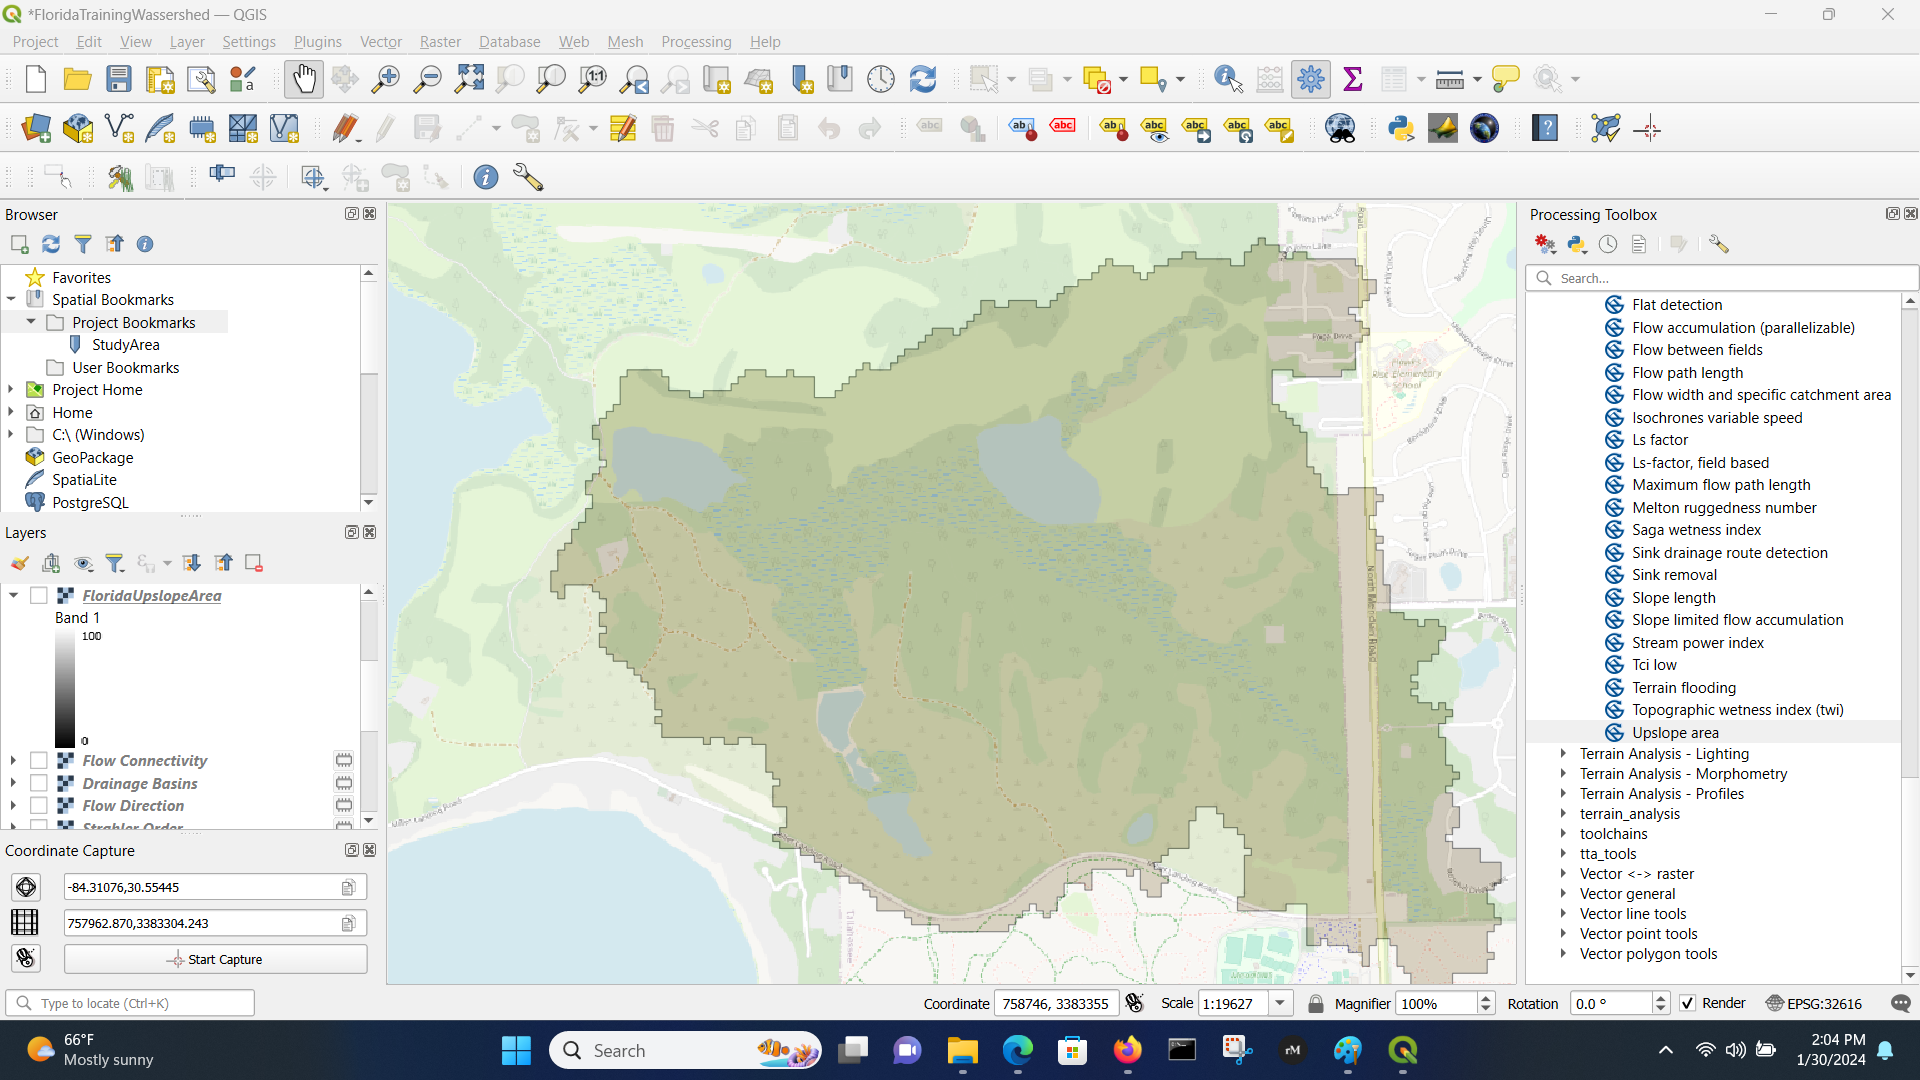Open the Processing Toolbox gear icon
This screenshot has width=1920, height=1080.
pos(1311,79)
